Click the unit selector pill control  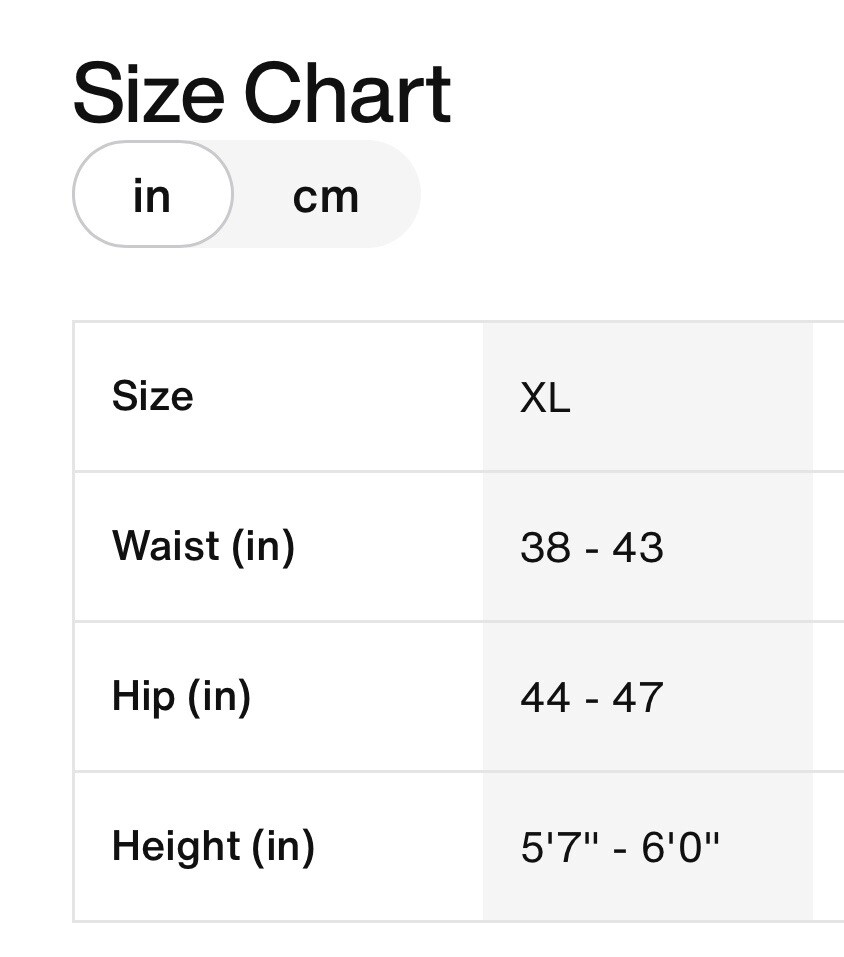[246, 194]
